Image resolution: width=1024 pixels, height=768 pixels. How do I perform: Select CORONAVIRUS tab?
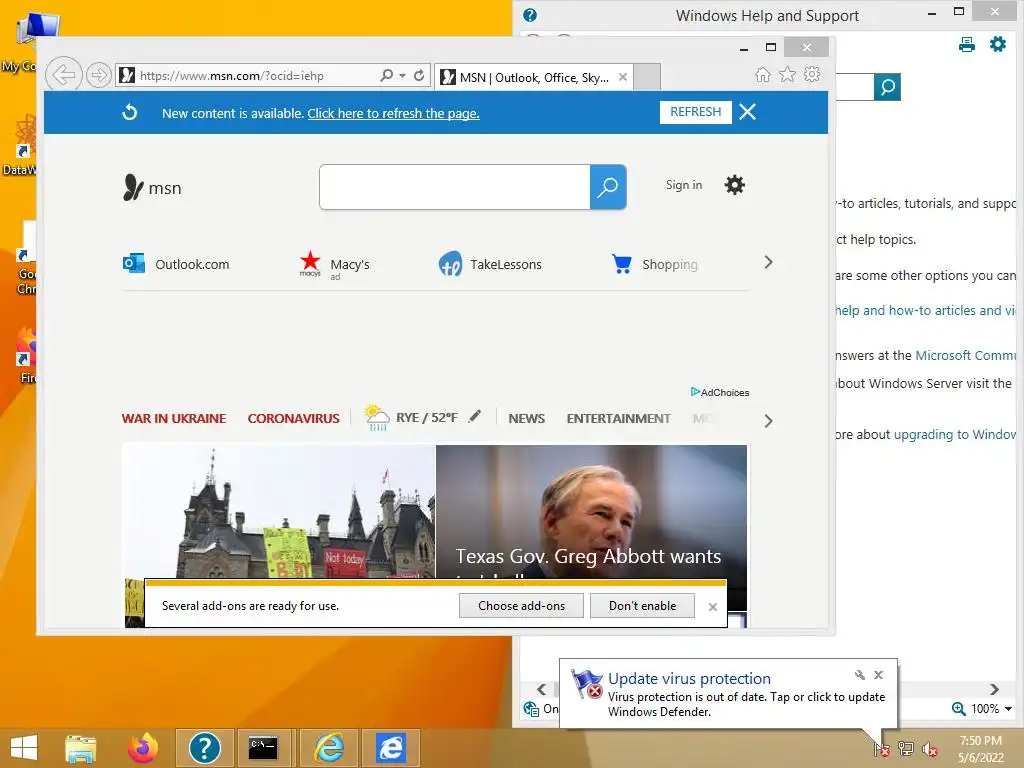(293, 419)
